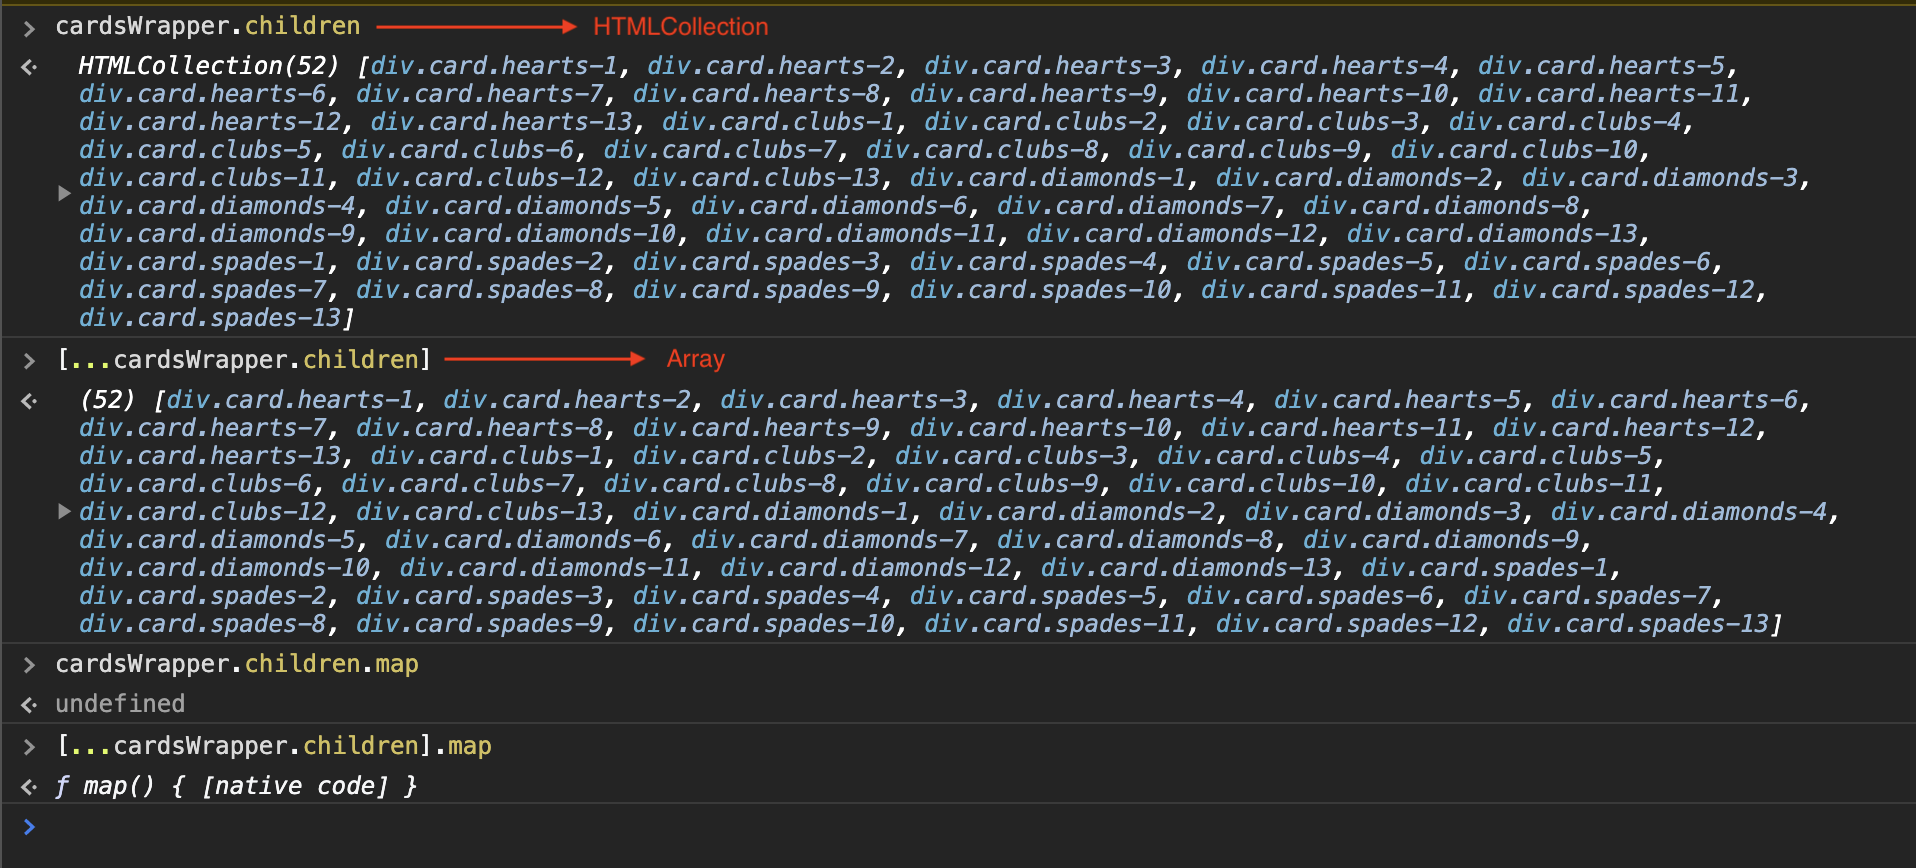
Task: Click div.card.clubs-11 in the Array output
Action: point(1528,484)
